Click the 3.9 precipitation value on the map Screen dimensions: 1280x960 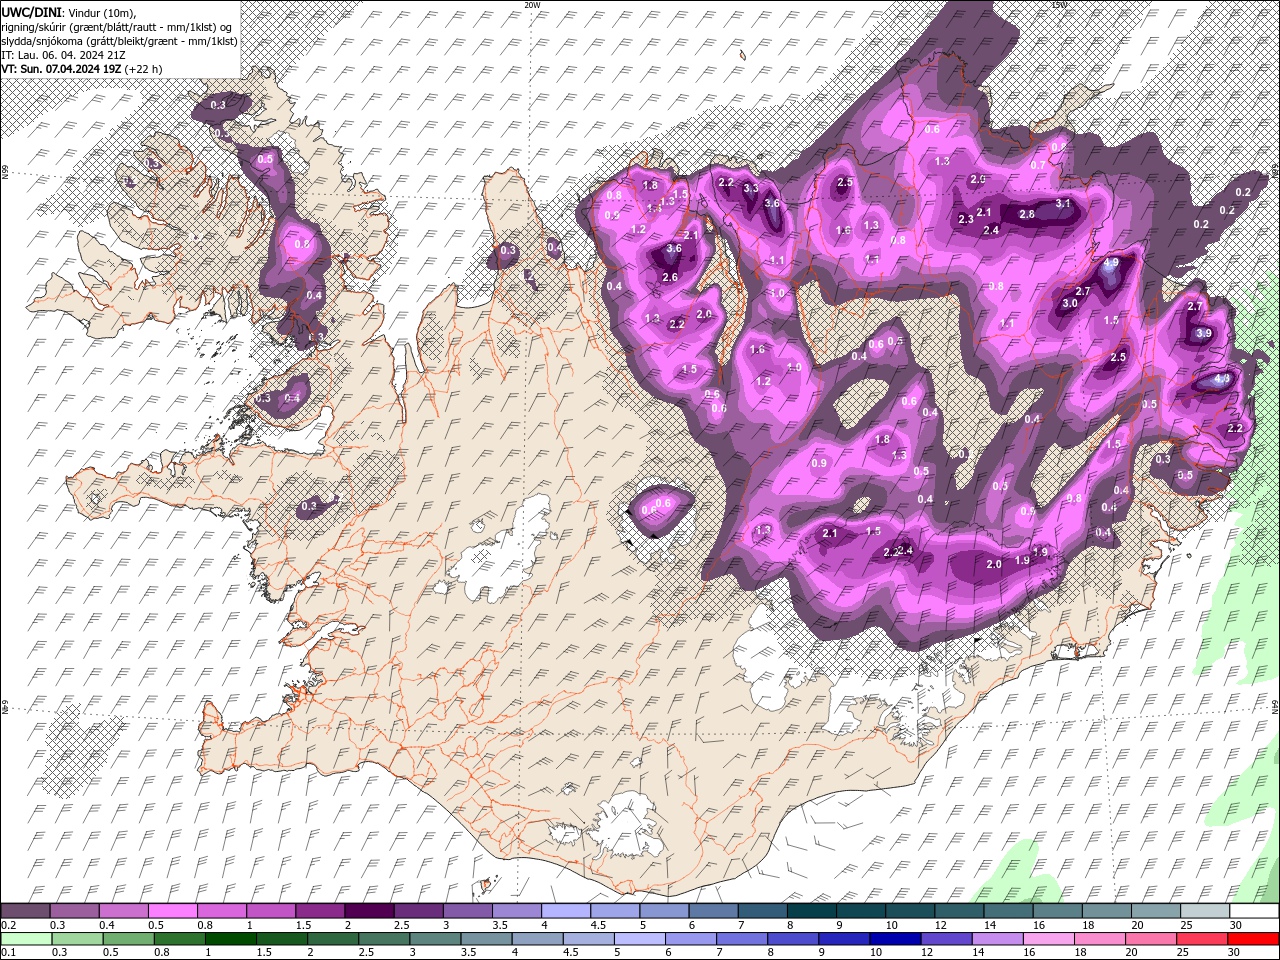pyautogui.click(x=1204, y=333)
